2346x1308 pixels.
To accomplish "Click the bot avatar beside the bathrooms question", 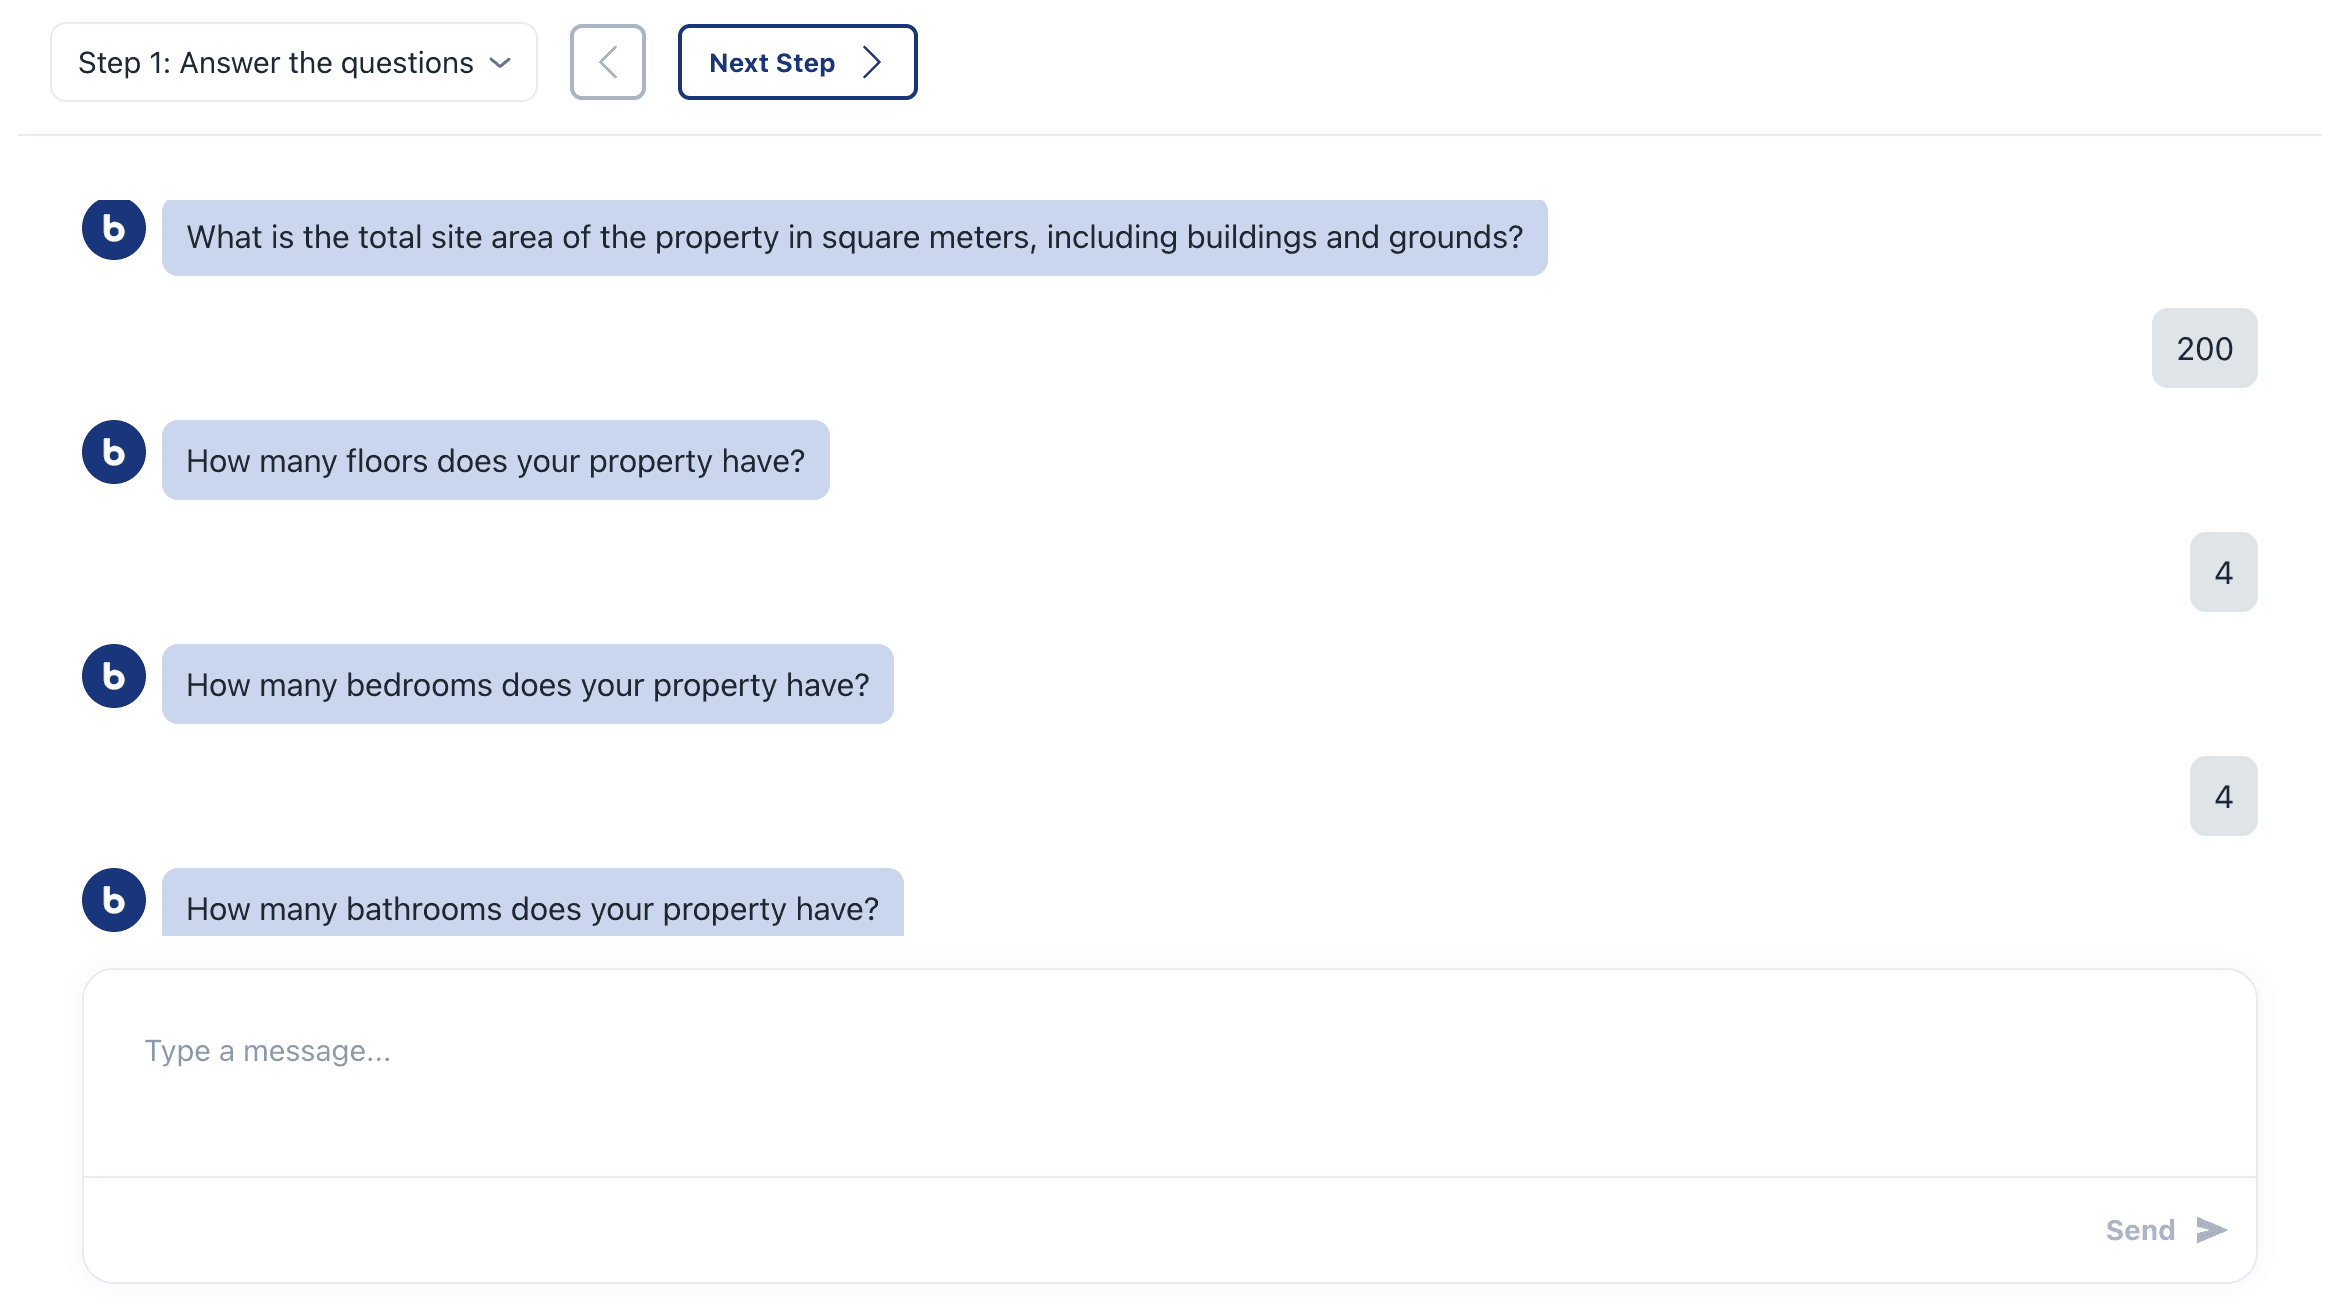I will (114, 900).
